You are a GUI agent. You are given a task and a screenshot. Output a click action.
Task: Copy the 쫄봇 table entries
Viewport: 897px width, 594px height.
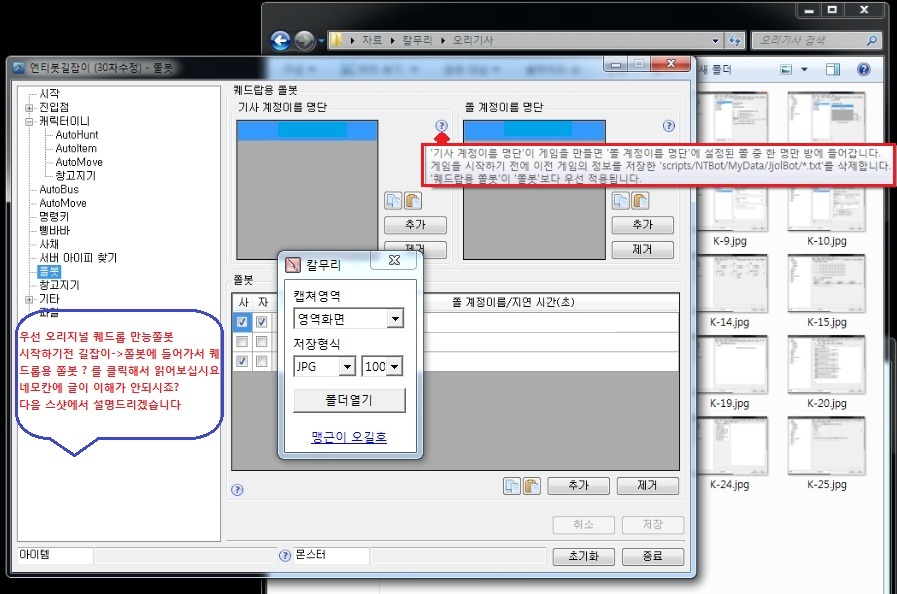512,486
